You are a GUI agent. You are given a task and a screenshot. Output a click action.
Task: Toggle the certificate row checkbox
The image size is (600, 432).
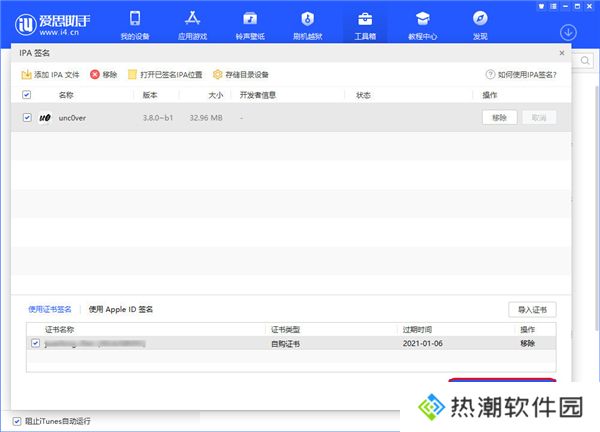click(x=36, y=343)
